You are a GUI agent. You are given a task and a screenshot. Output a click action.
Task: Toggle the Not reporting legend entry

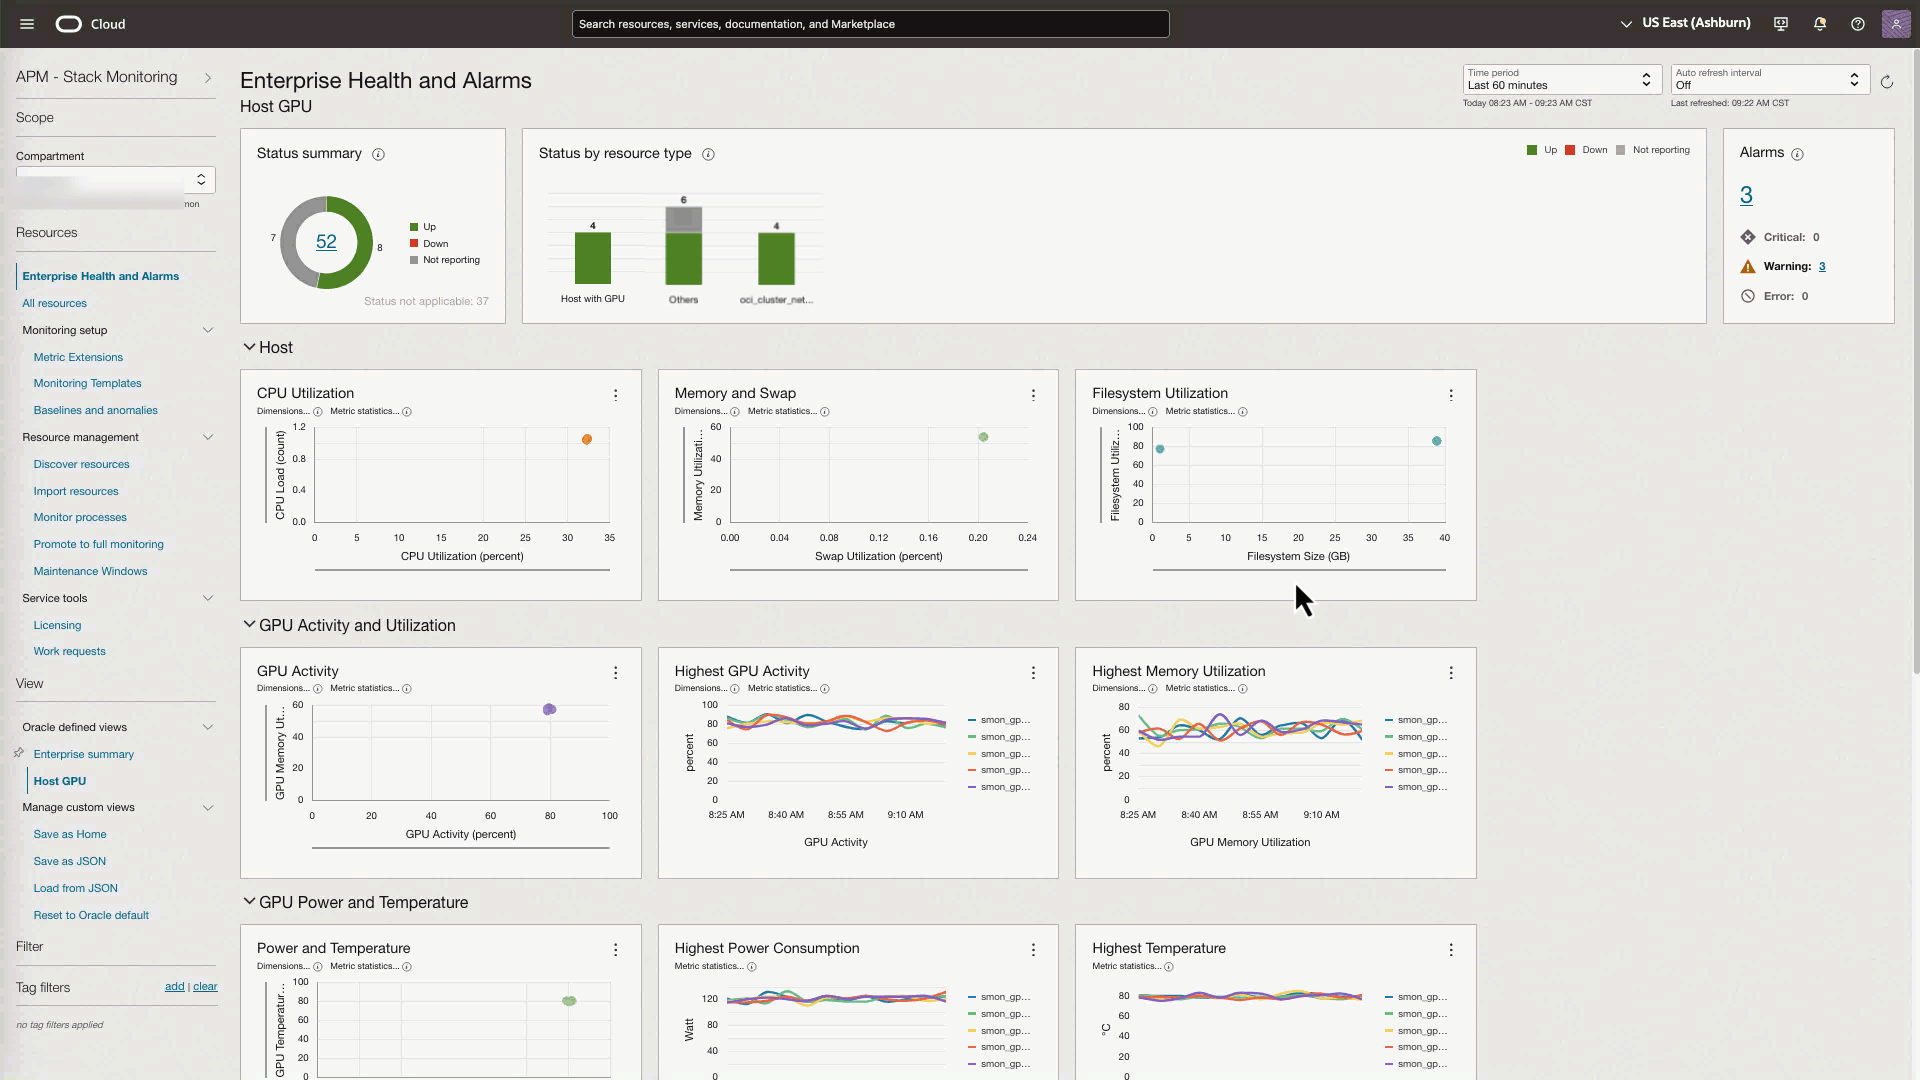pos(1654,150)
